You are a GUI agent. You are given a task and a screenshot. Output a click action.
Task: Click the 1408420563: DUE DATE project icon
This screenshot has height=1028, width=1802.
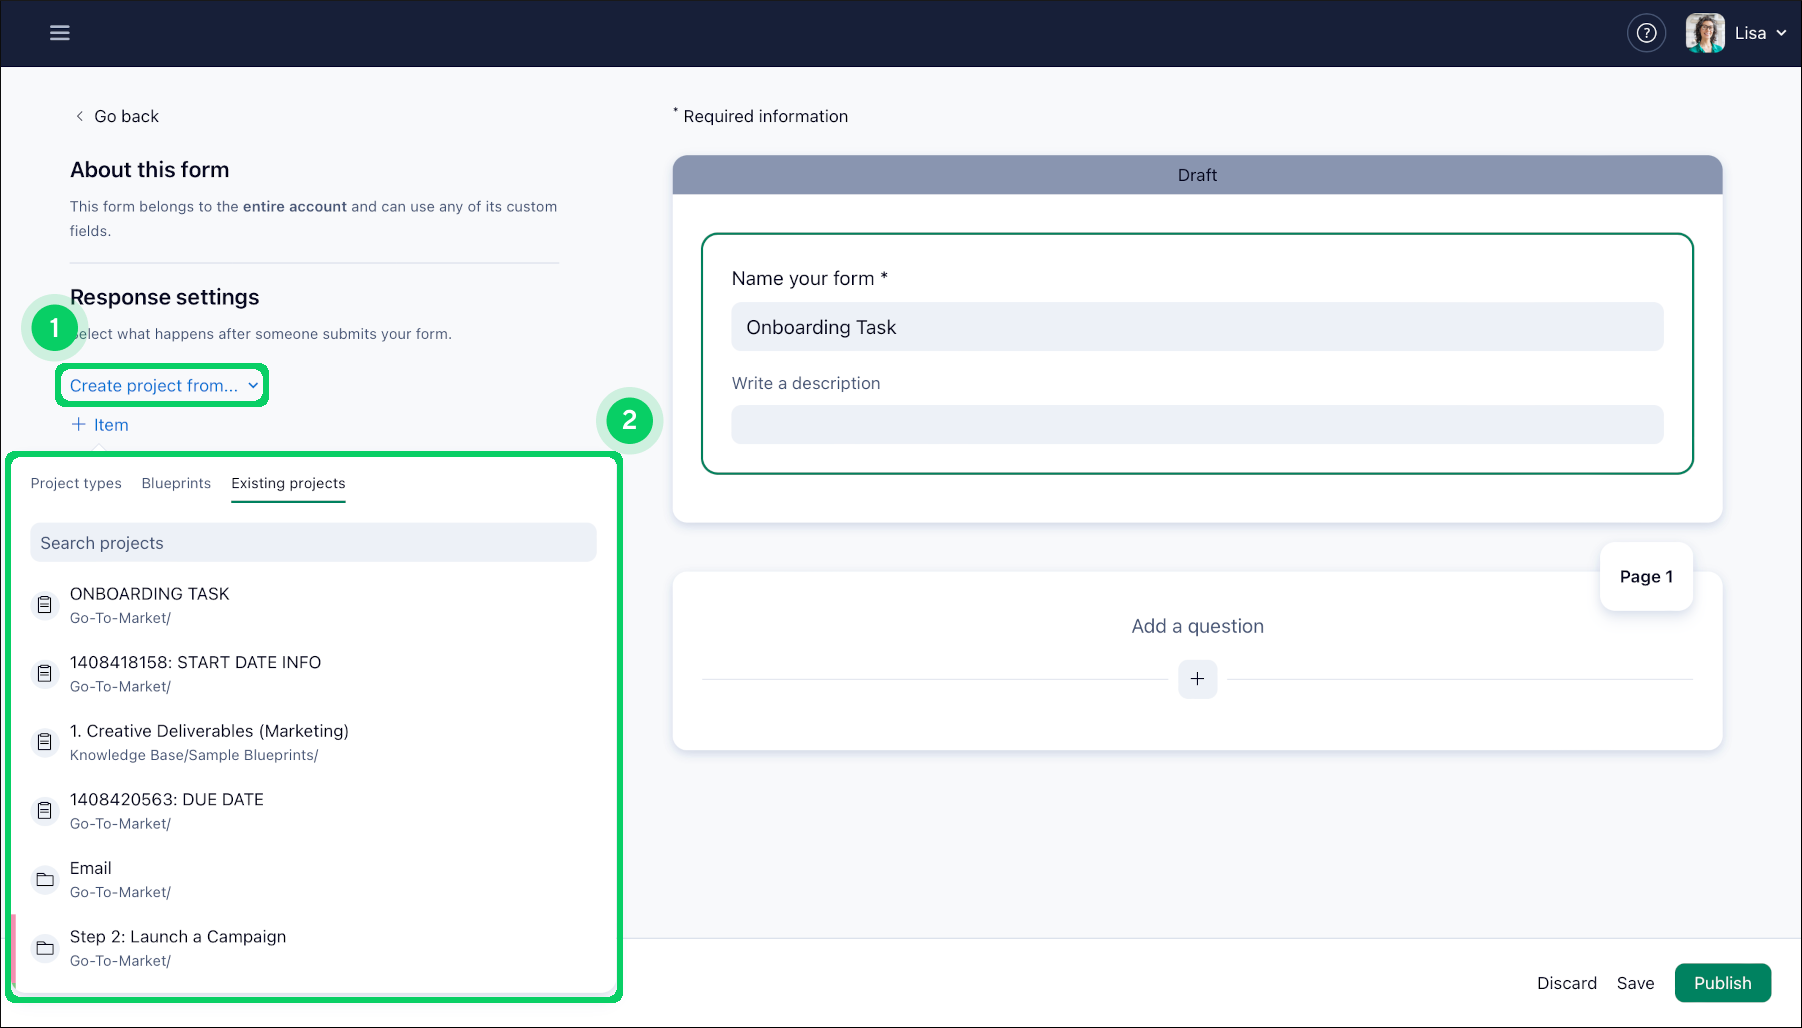coord(45,811)
